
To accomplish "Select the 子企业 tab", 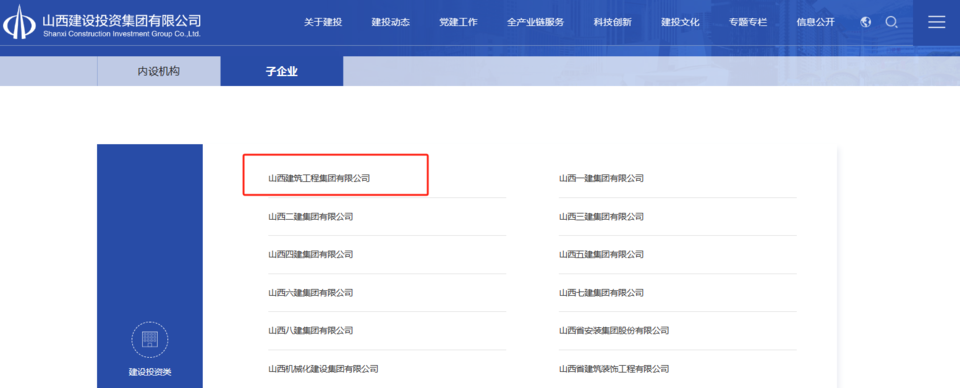I will 282,71.
